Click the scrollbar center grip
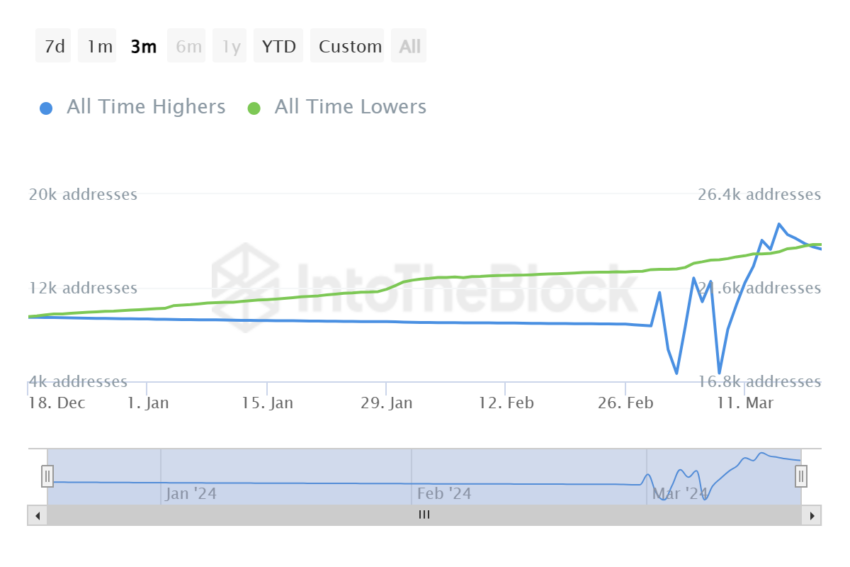The height and width of the screenshot is (567, 850). click(x=424, y=515)
